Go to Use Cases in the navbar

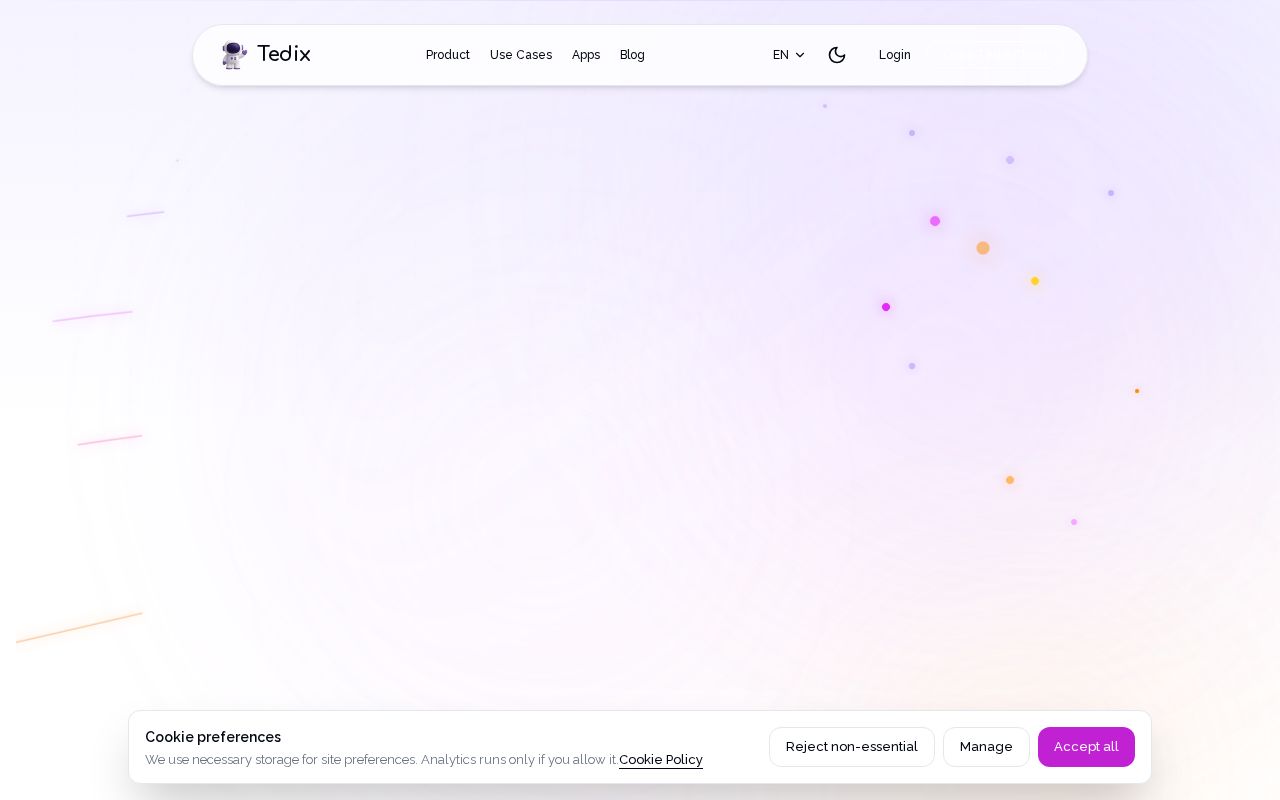click(521, 55)
